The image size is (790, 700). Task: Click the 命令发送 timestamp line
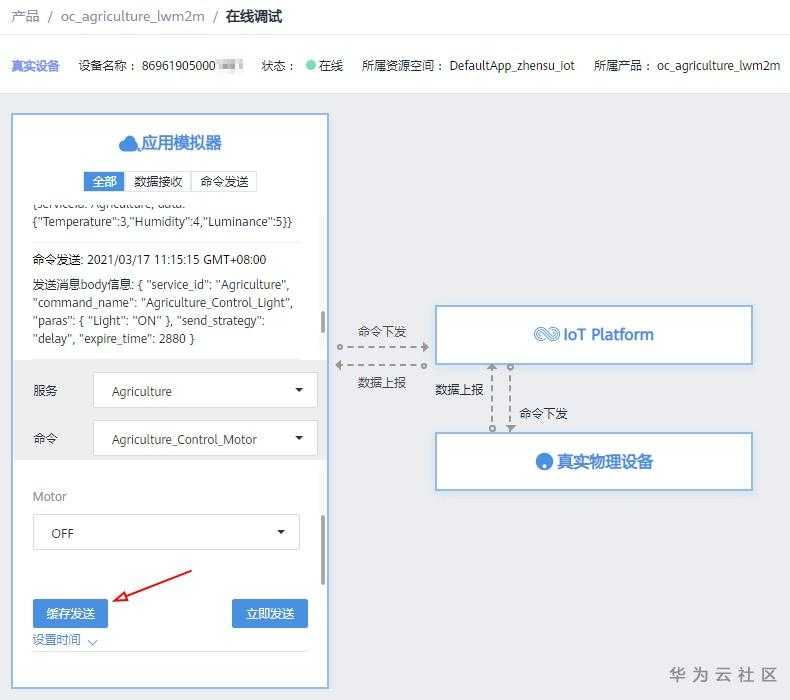[150, 260]
